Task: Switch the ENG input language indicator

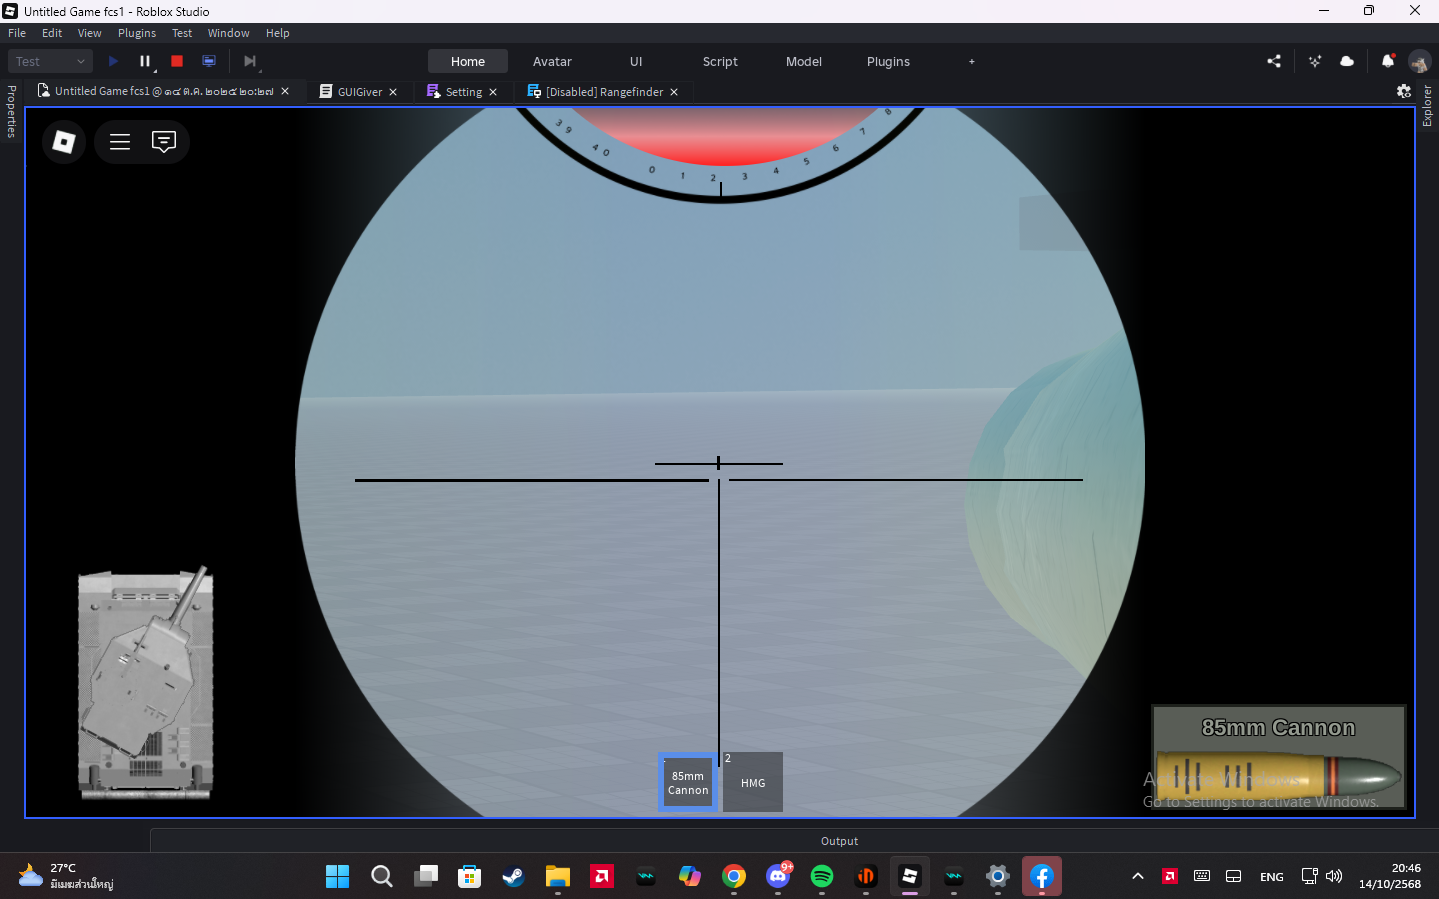Action: (x=1272, y=877)
